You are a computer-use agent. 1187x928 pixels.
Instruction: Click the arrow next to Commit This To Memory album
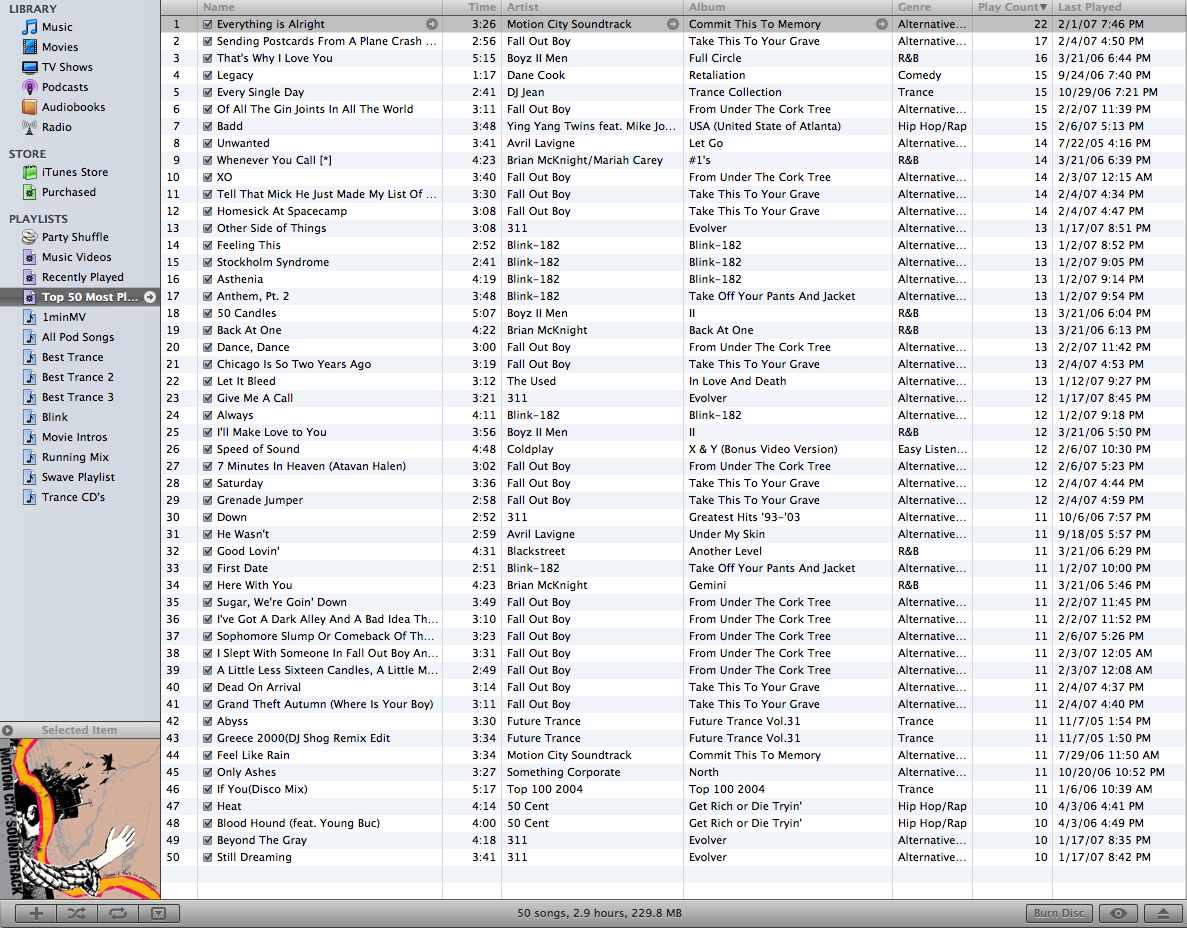point(881,24)
